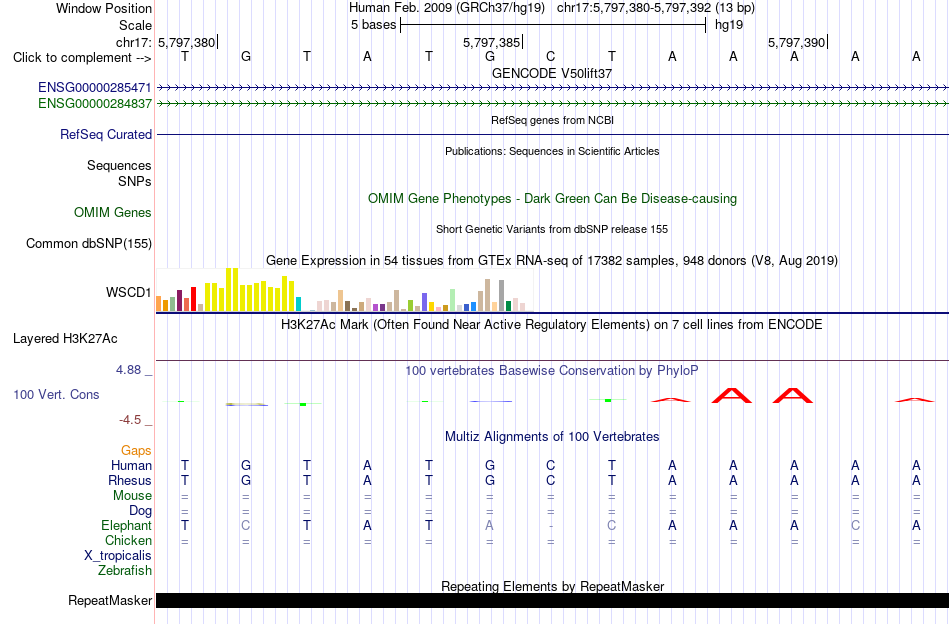This screenshot has width=950, height=624.
Task: Click the 'Human Feb. 2009 (GRCh37/hg19)' assembly text
Action: pyautogui.click(x=447, y=8)
